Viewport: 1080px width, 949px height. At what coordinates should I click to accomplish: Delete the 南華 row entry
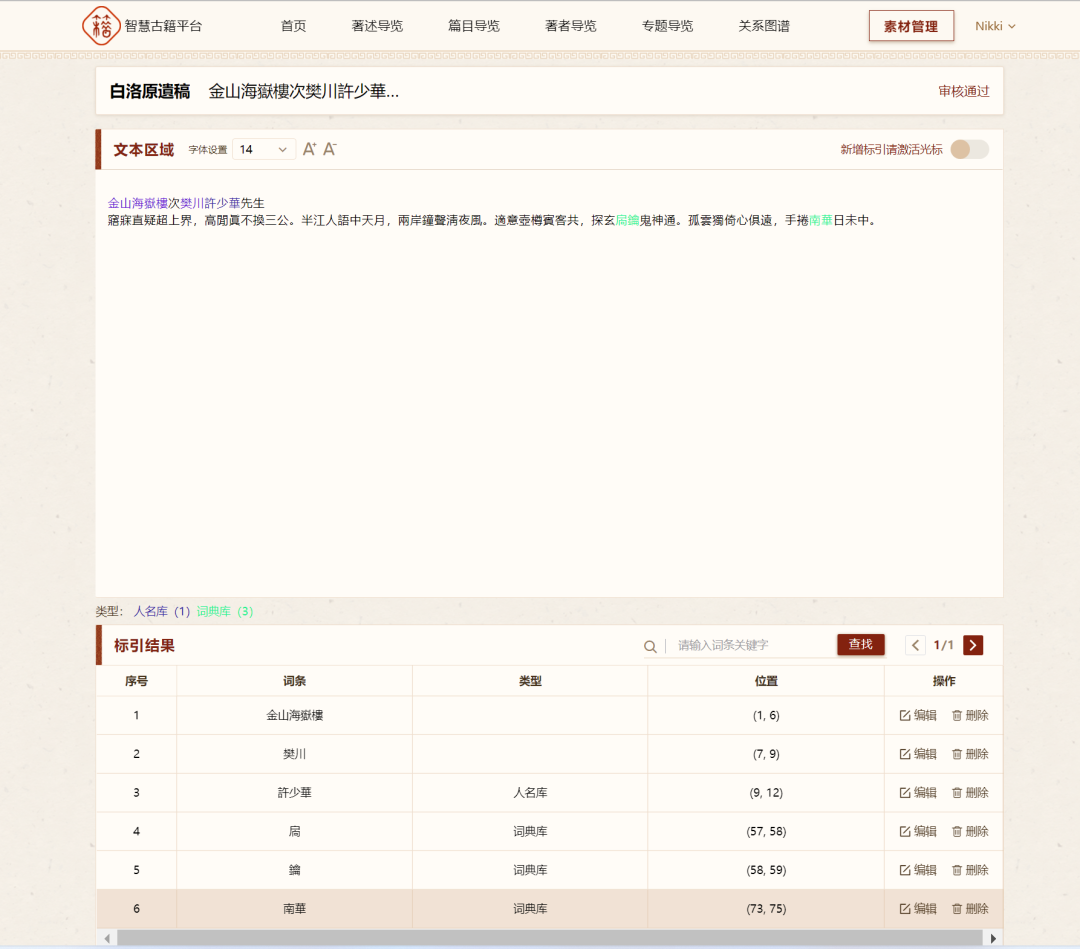click(x=970, y=908)
